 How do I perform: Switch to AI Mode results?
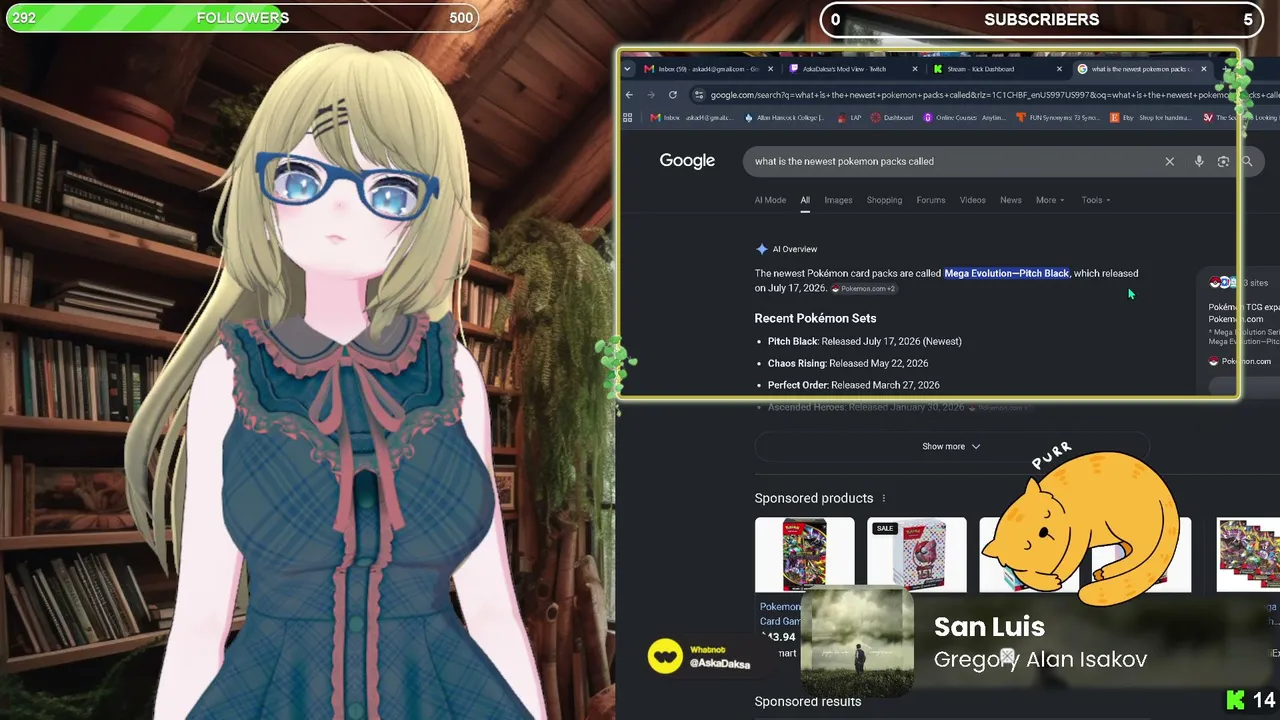click(x=770, y=200)
